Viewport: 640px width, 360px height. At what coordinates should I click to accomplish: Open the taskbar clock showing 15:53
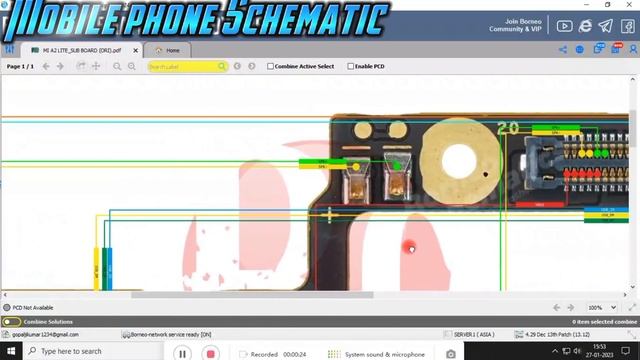click(x=600, y=351)
